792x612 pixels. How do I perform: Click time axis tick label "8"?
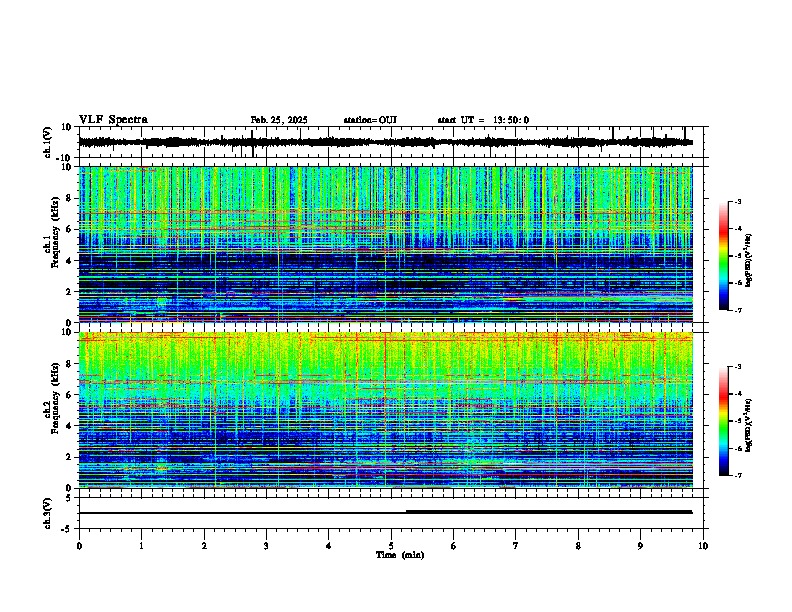[578, 546]
